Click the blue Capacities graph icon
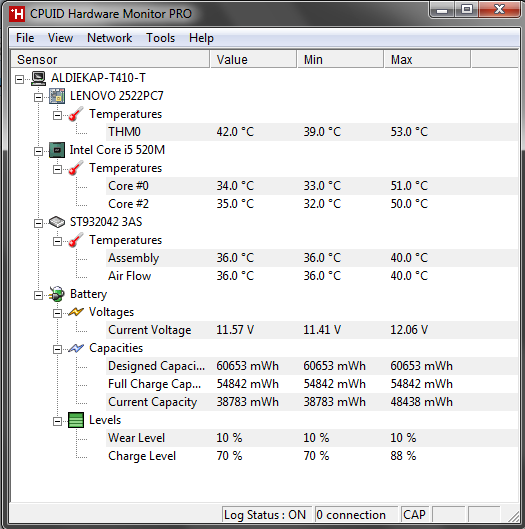Image resolution: width=525 pixels, height=529 pixels. tap(76, 348)
